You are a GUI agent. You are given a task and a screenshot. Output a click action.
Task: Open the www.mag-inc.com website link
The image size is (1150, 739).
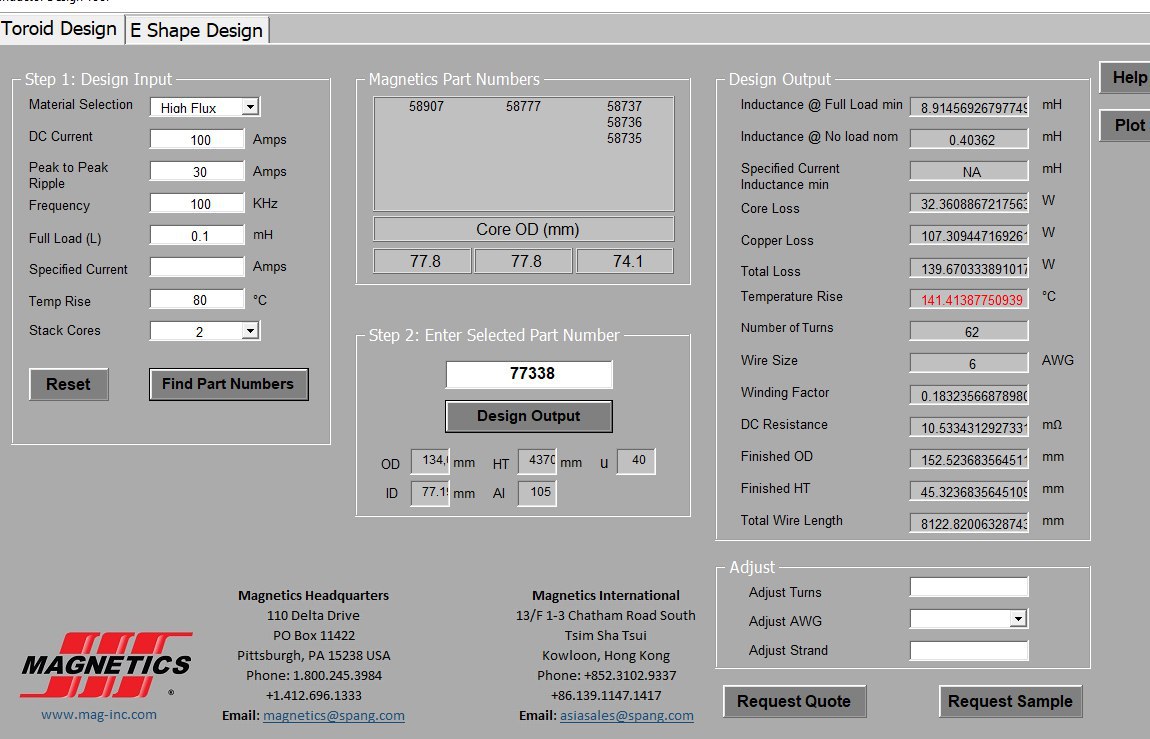[99, 714]
